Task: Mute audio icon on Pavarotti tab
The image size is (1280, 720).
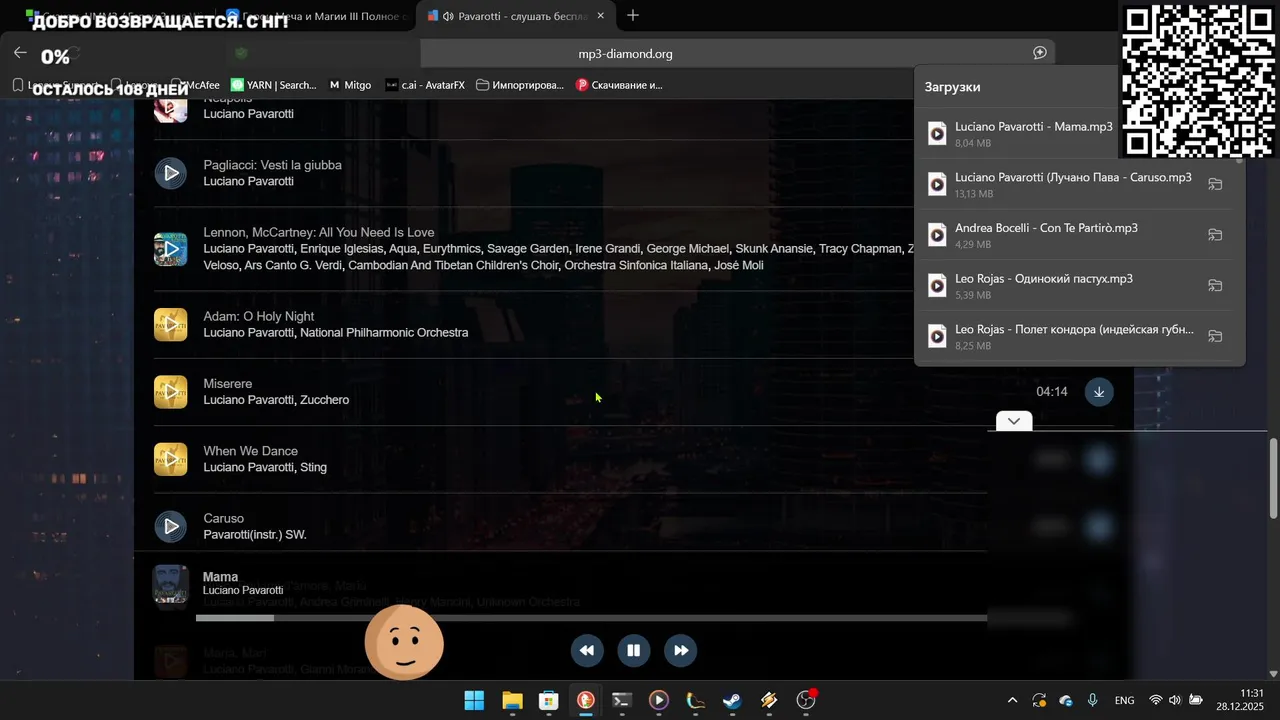Action: pos(448,16)
